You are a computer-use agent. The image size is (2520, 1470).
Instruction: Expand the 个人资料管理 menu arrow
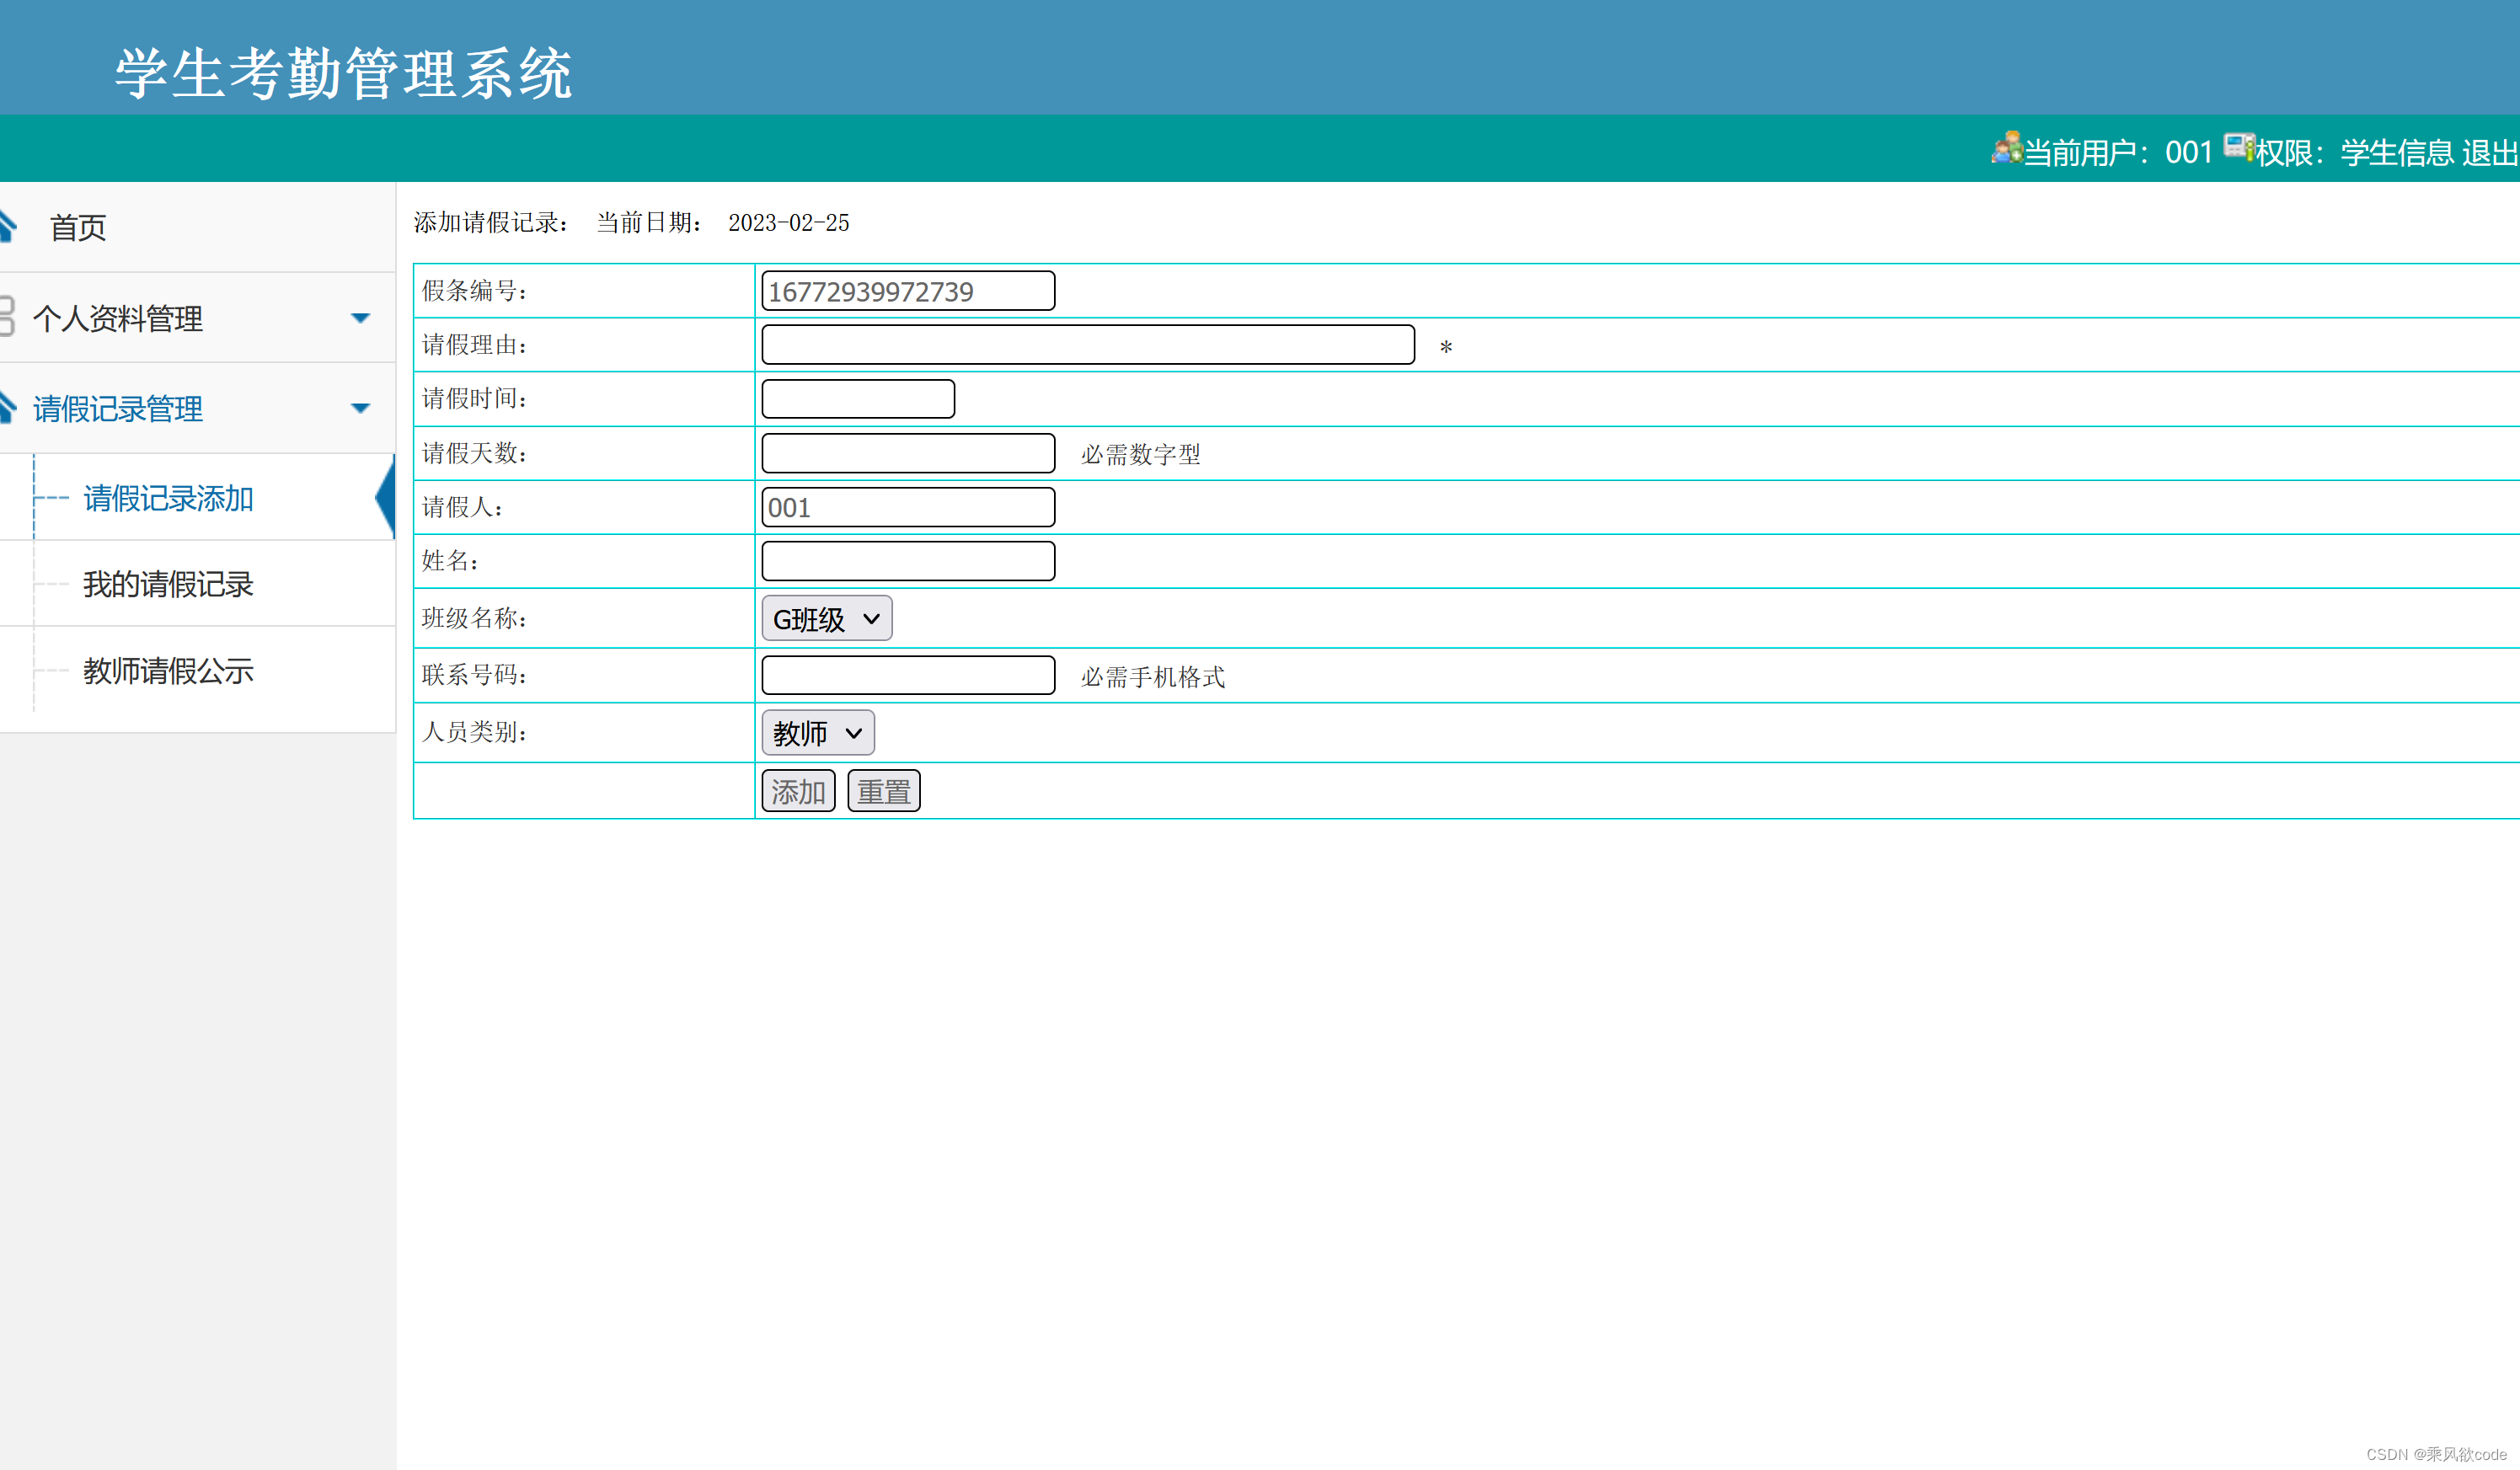pyautogui.click(x=360, y=318)
